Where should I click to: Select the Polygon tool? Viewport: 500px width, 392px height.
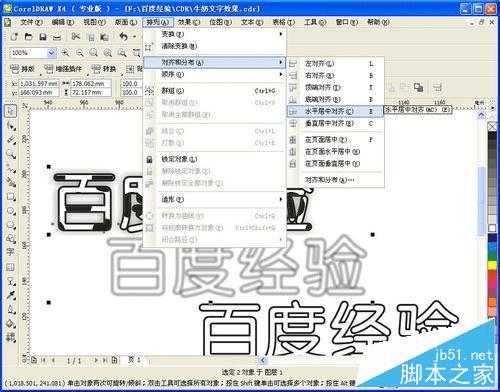11,225
